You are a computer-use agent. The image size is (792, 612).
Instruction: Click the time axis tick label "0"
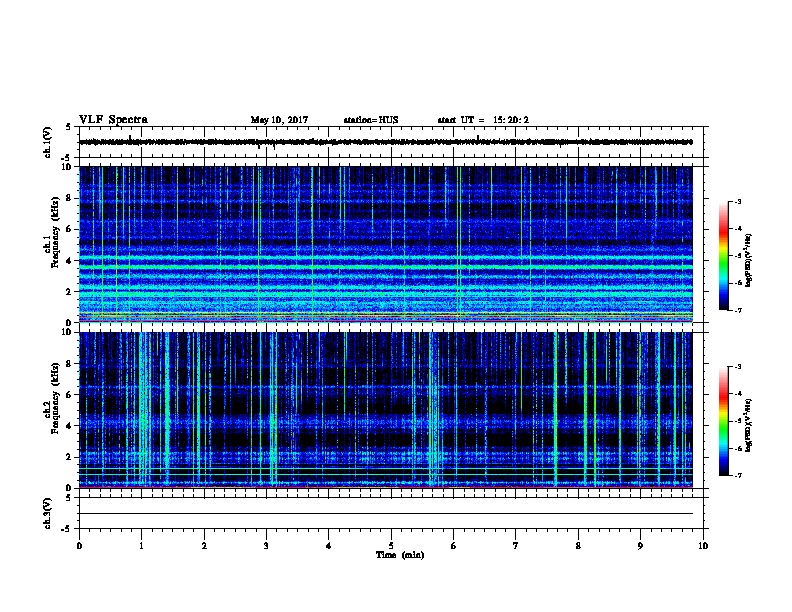[x=79, y=546]
